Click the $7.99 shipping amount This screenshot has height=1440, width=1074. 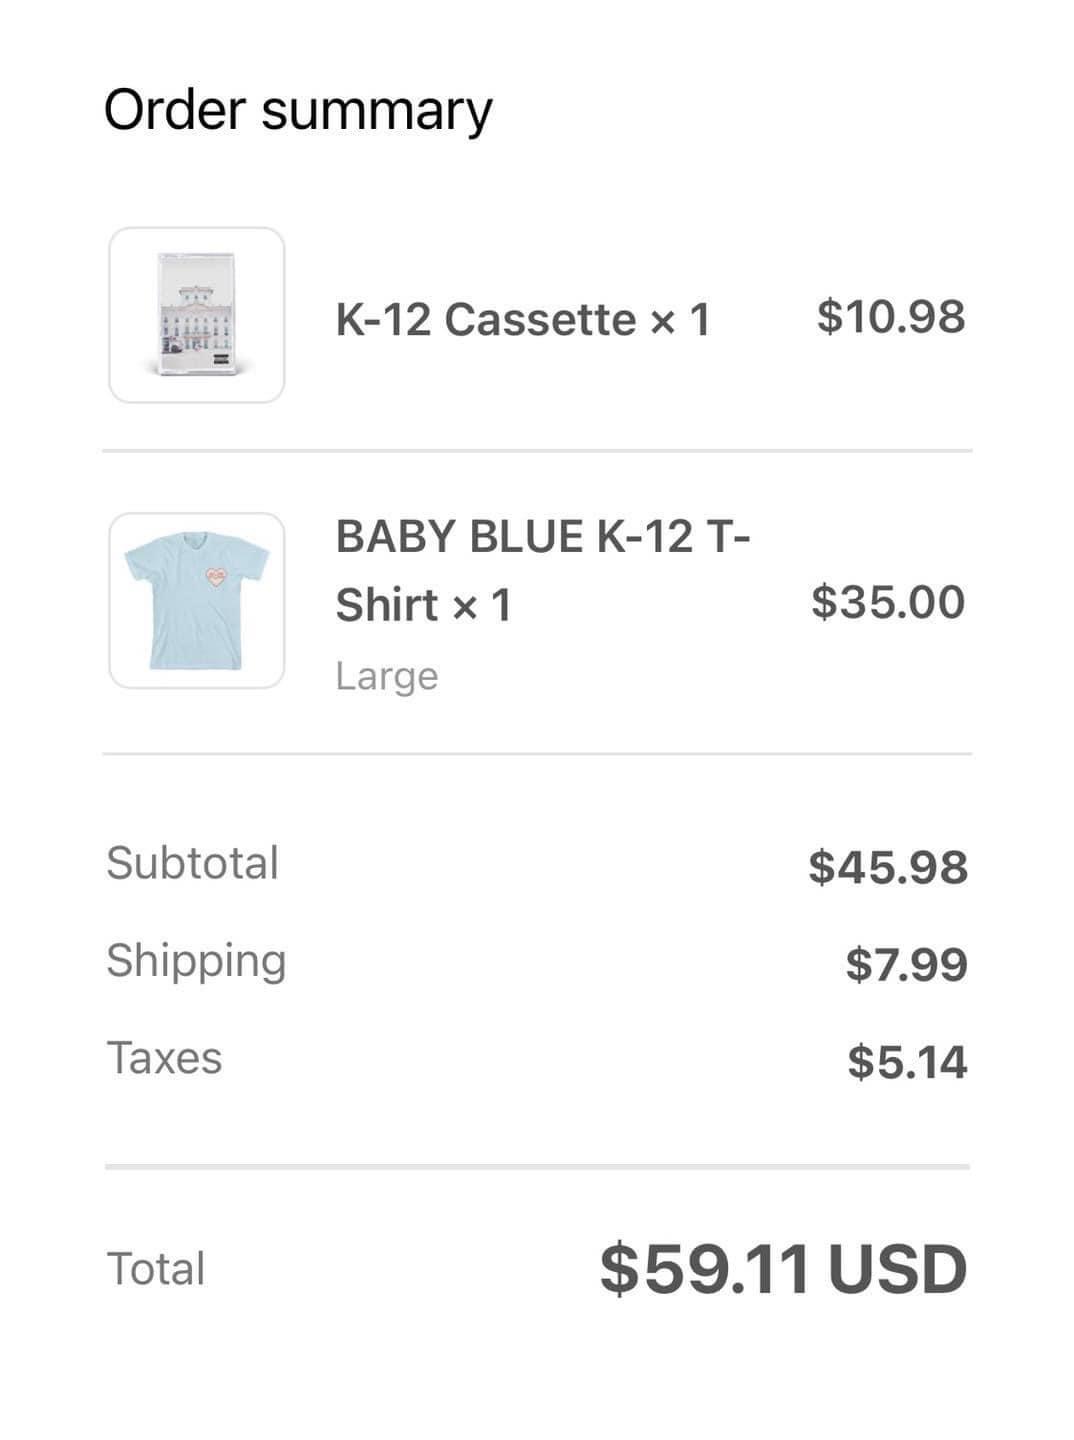pos(906,965)
